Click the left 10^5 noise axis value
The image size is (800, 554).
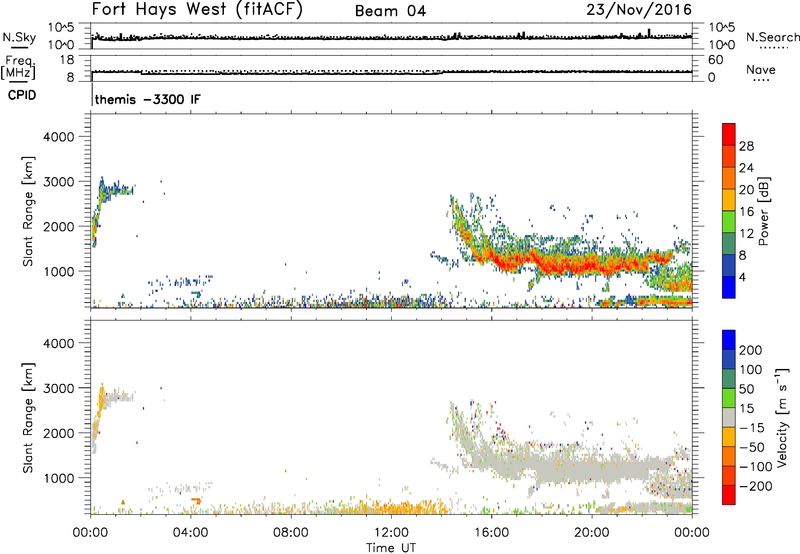[61, 28]
